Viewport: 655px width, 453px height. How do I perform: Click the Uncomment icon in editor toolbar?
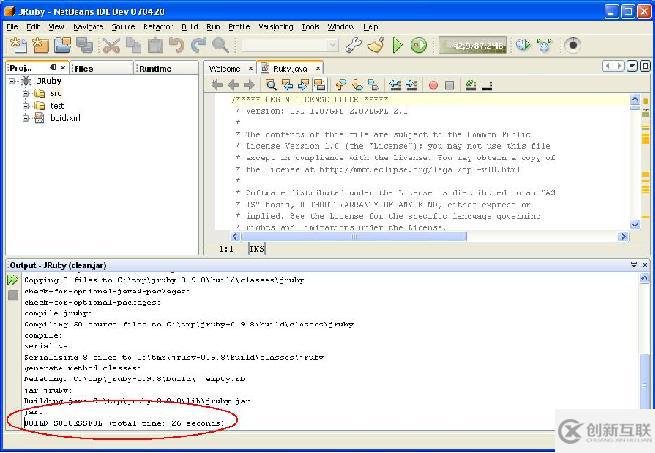pos(487,85)
